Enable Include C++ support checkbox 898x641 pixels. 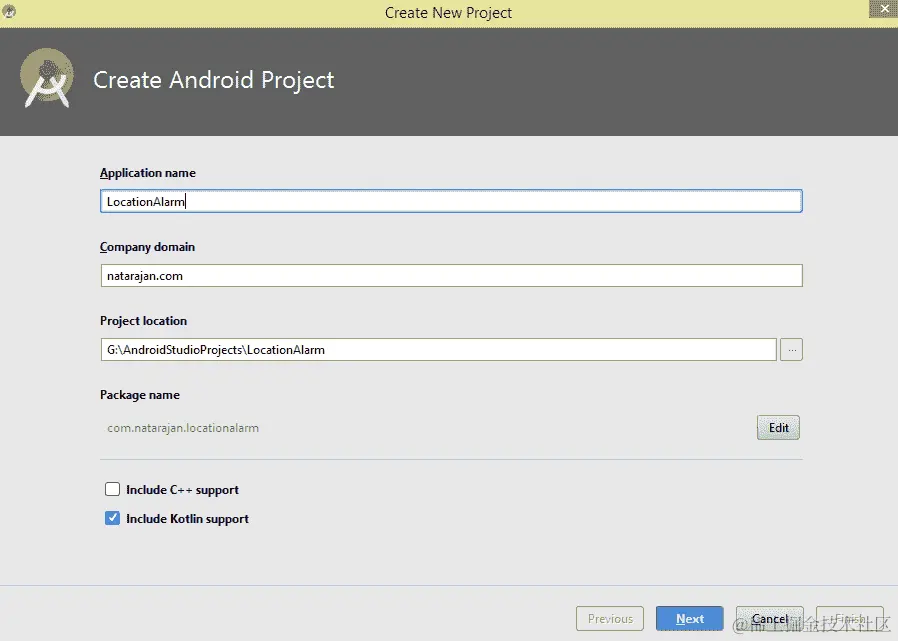tap(112, 489)
